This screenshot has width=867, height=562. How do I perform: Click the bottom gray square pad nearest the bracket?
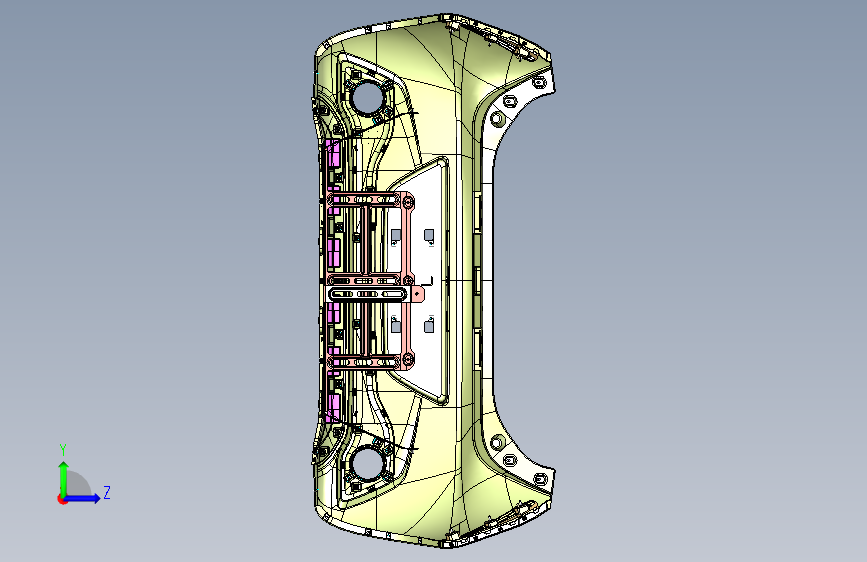tap(396, 327)
